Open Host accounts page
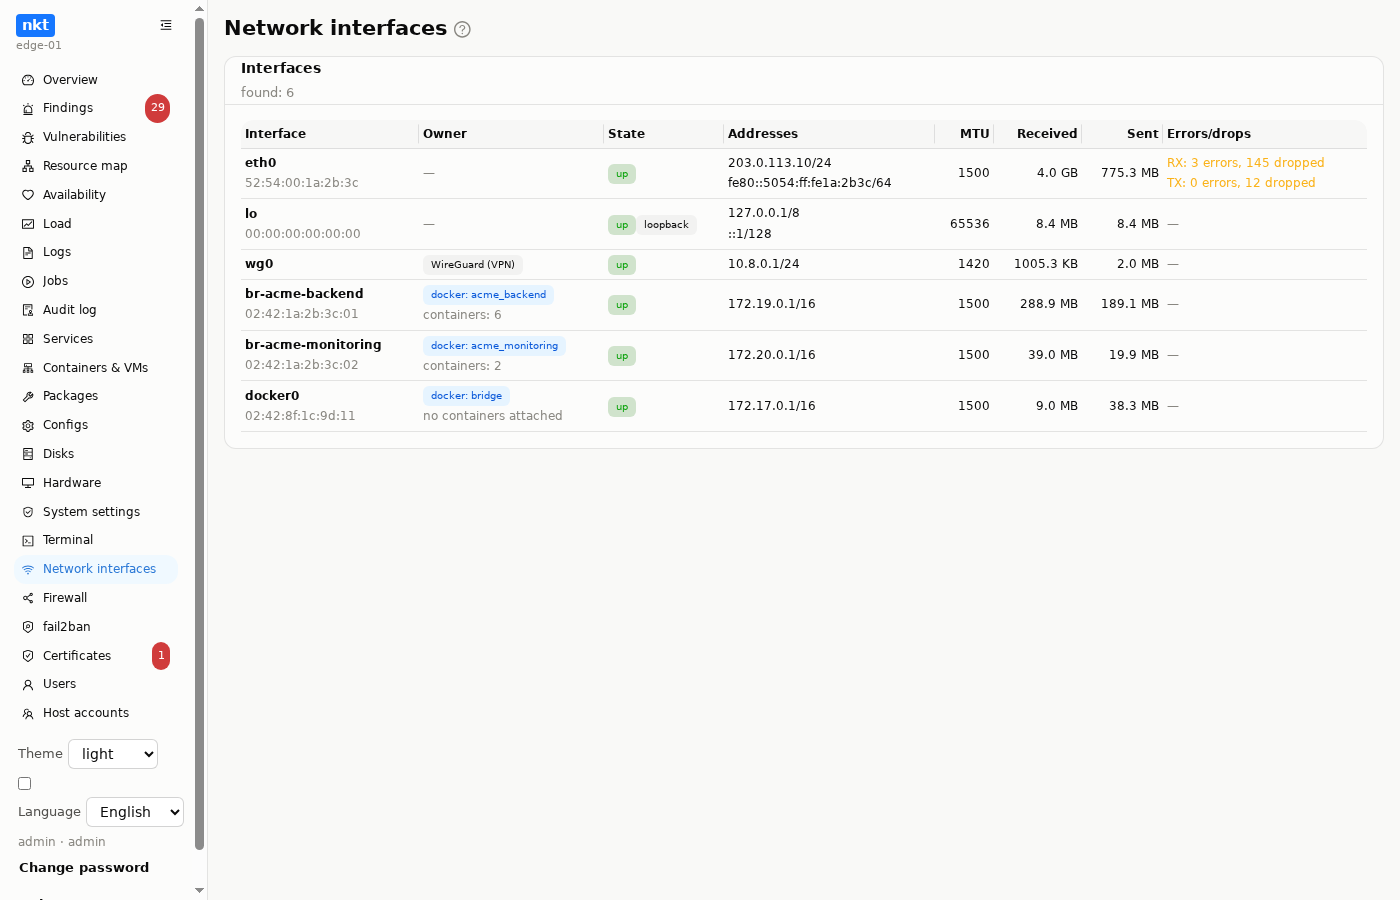 96,713
